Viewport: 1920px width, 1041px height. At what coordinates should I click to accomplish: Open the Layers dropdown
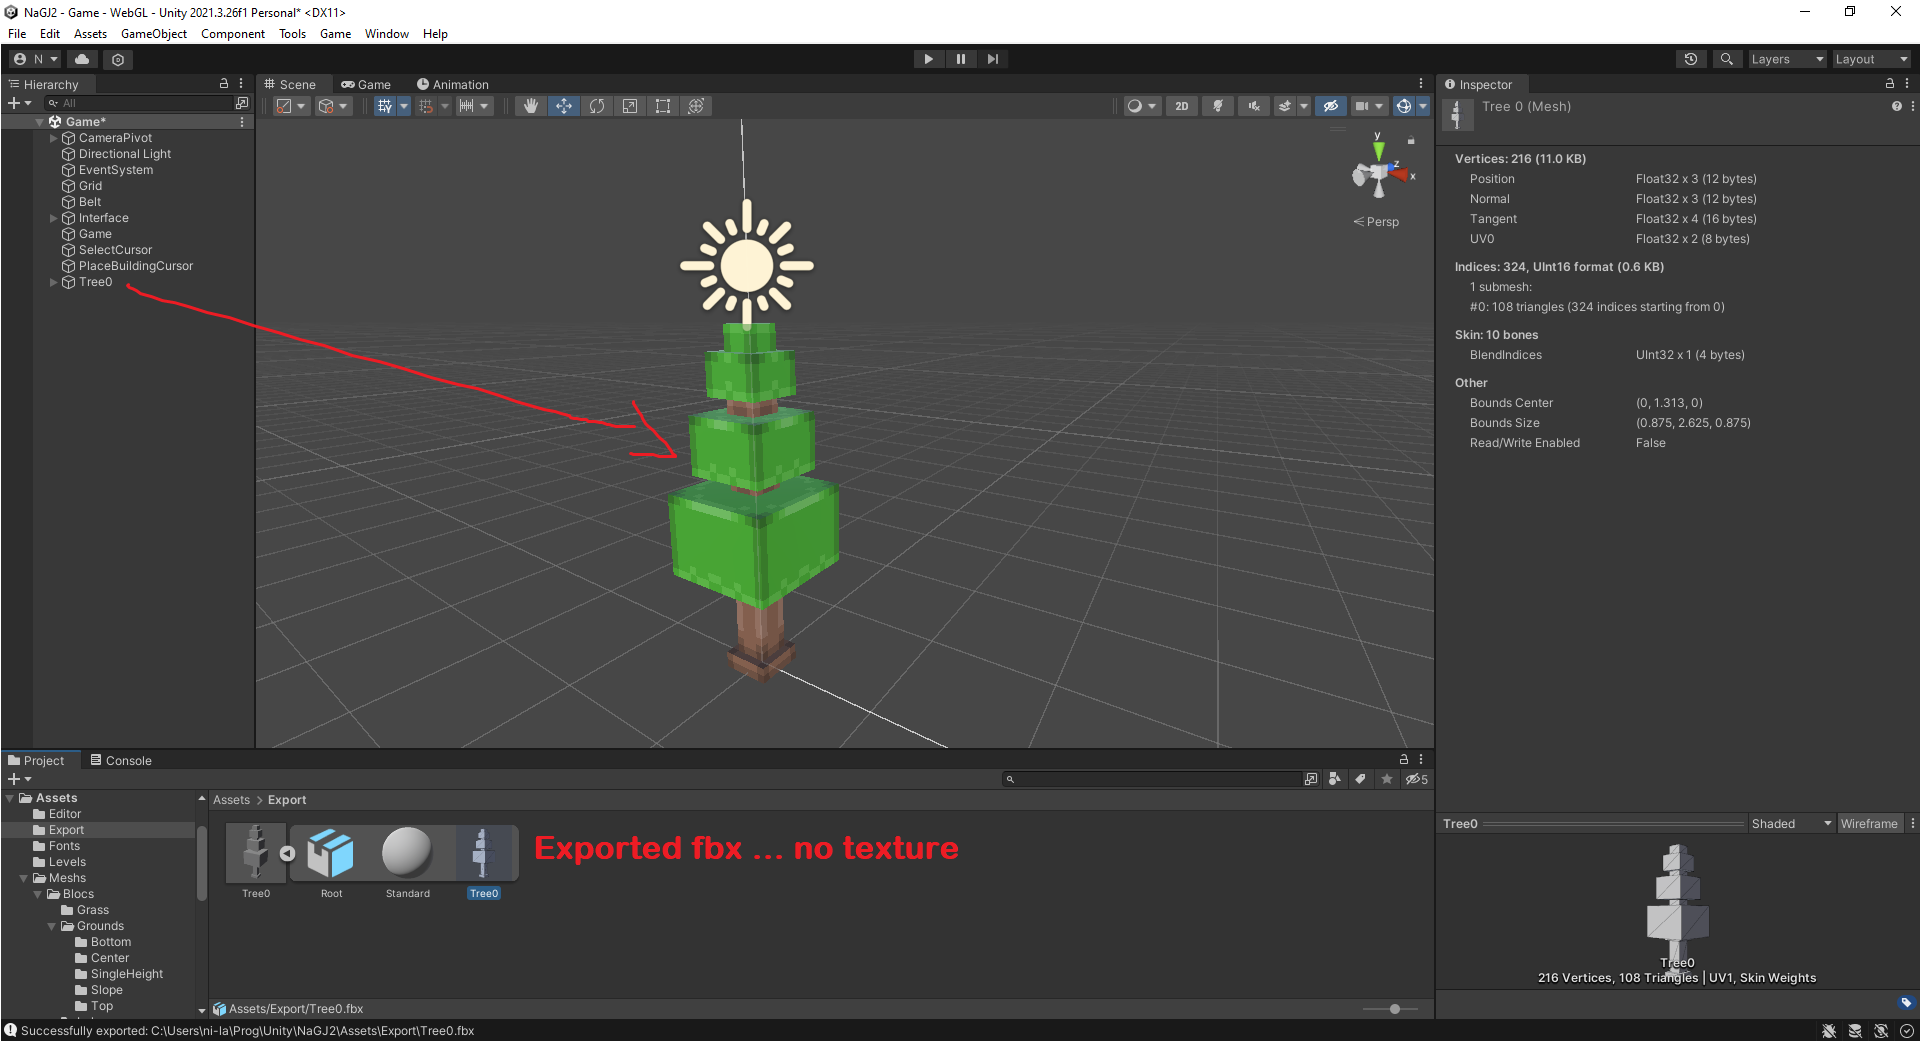[x=1787, y=59]
